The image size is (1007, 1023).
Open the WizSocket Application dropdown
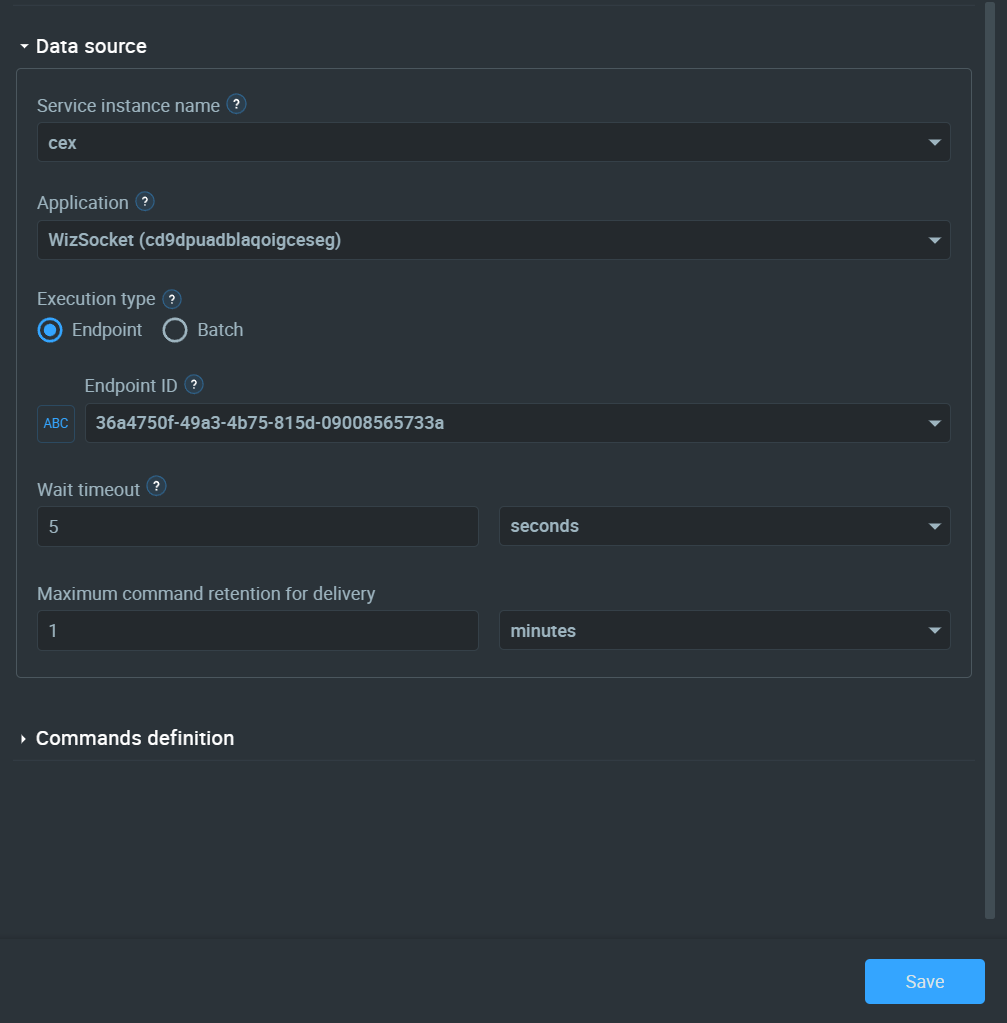[493, 240]
